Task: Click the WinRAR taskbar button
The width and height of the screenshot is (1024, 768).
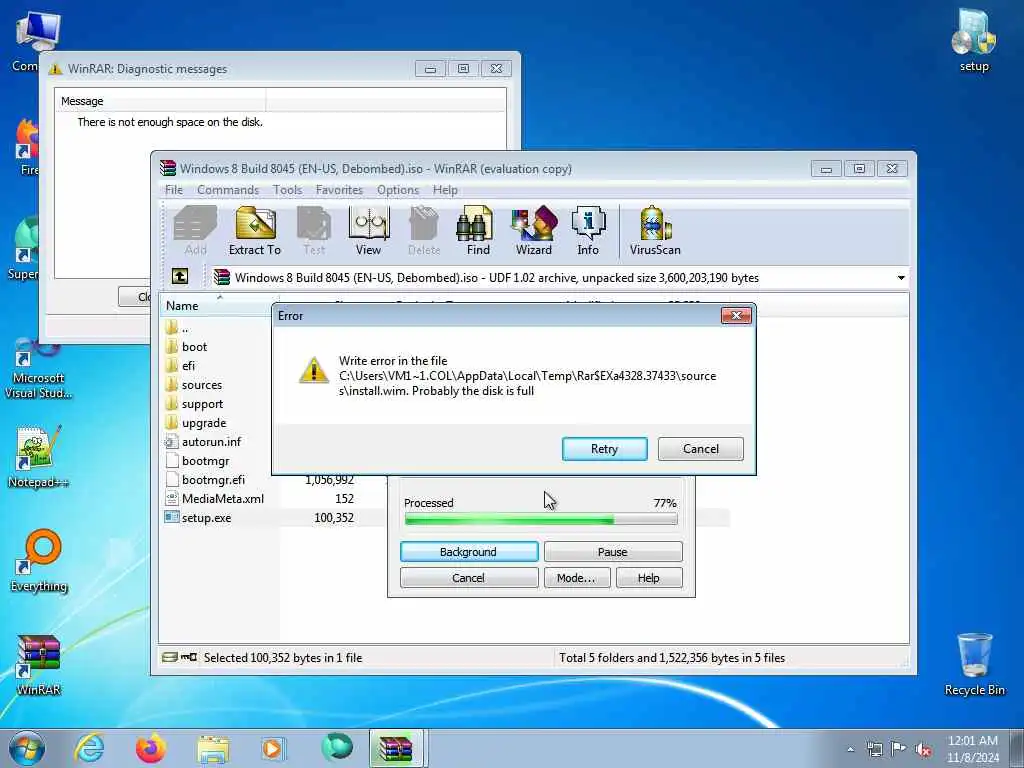Action: click(x=396, y=748)
